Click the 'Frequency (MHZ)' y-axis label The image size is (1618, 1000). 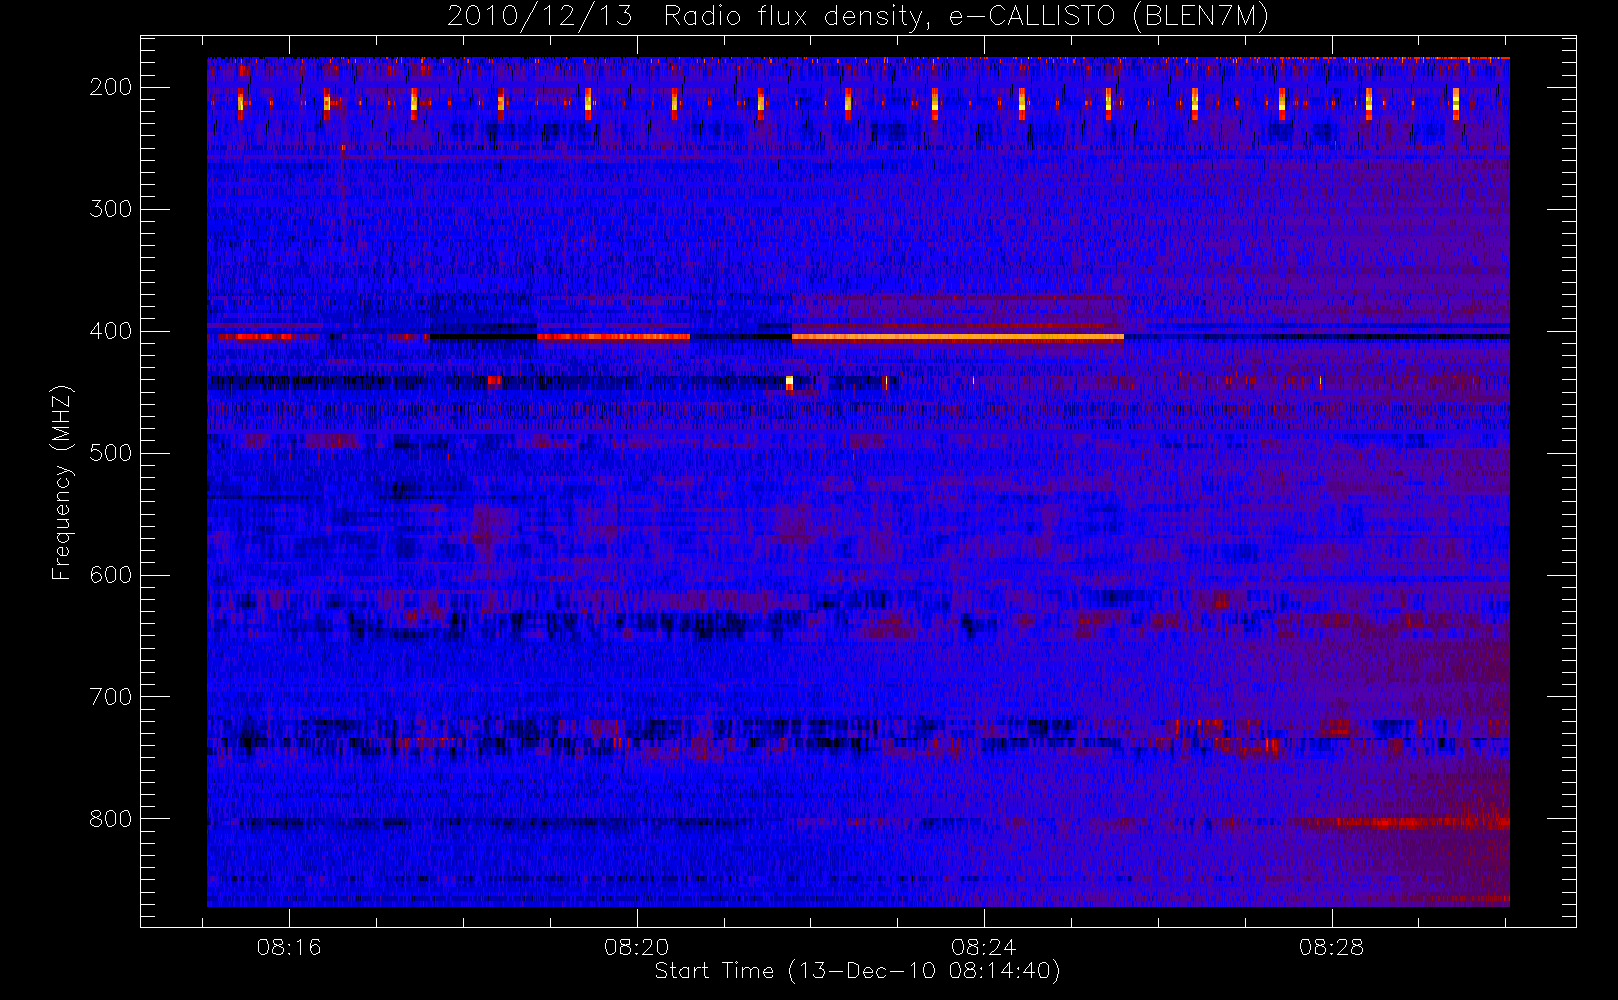62,483
